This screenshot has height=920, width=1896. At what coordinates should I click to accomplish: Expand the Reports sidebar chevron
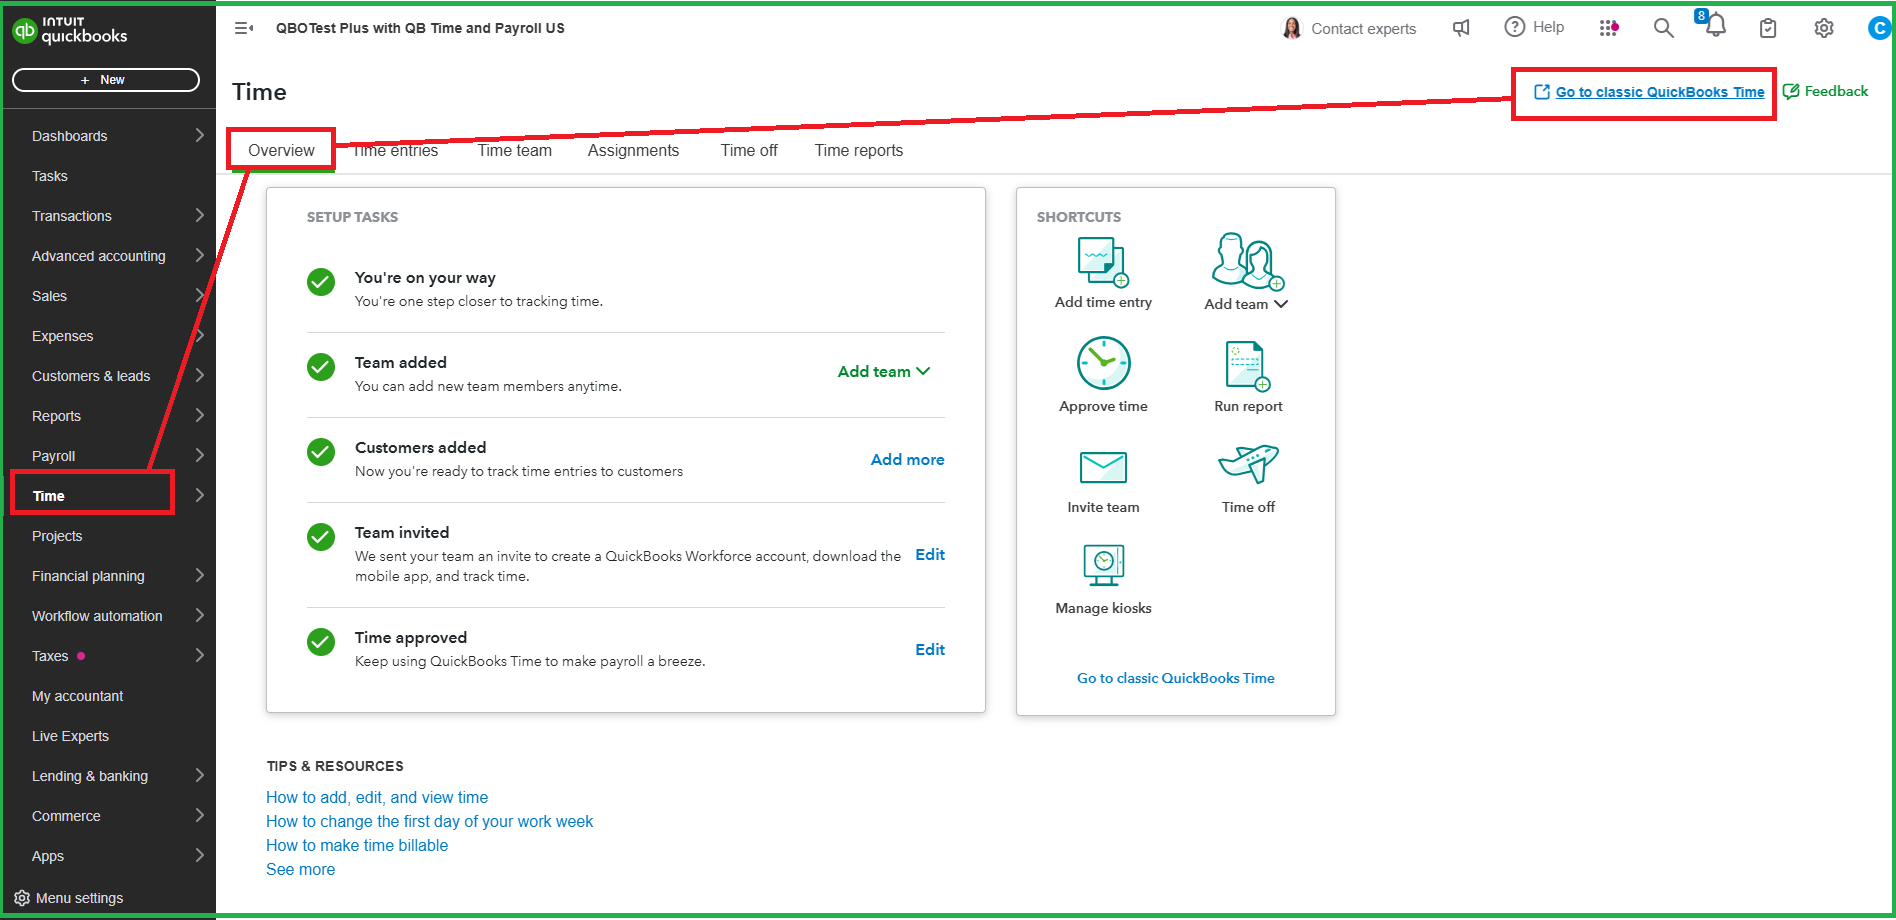coord(199,415)
